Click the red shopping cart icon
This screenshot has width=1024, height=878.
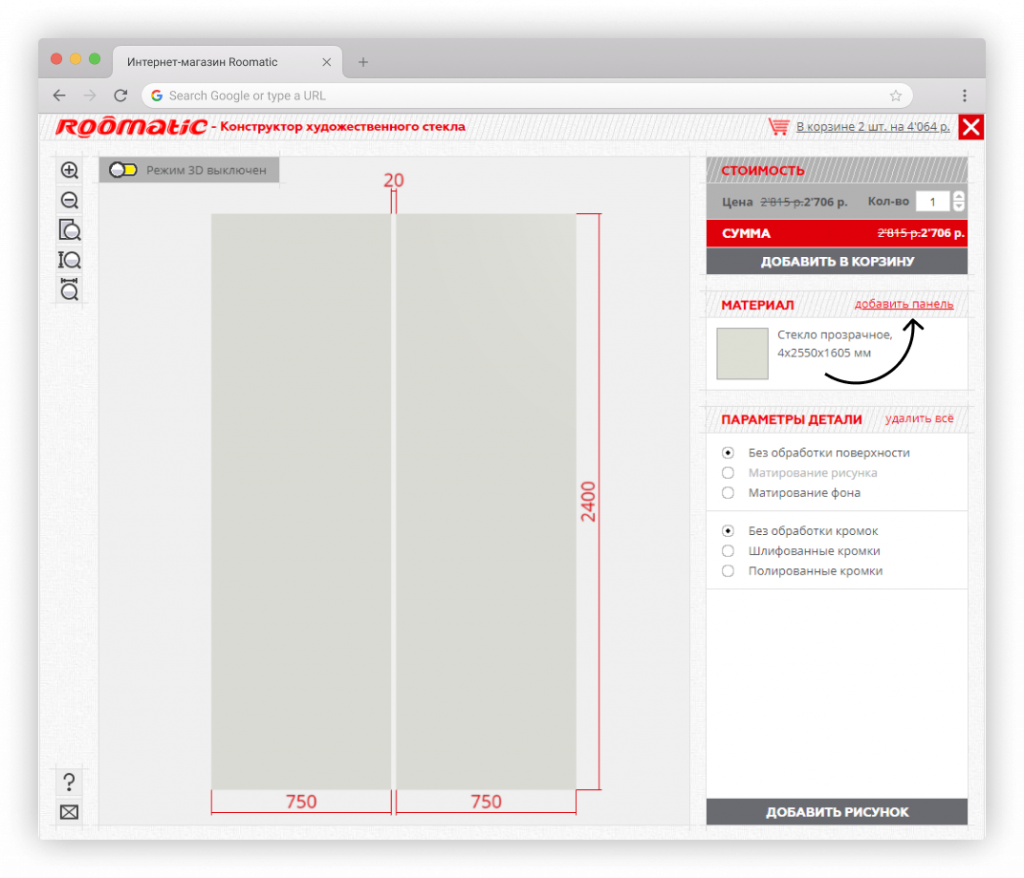[779, 127]
